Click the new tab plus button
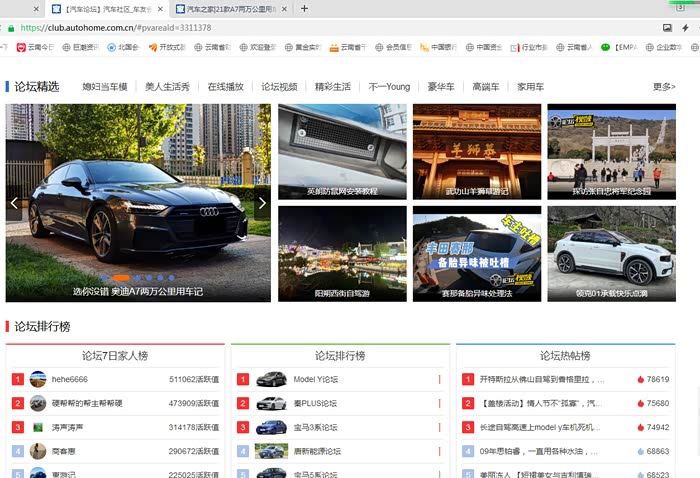The image size is (700, 478). point(304,8)
